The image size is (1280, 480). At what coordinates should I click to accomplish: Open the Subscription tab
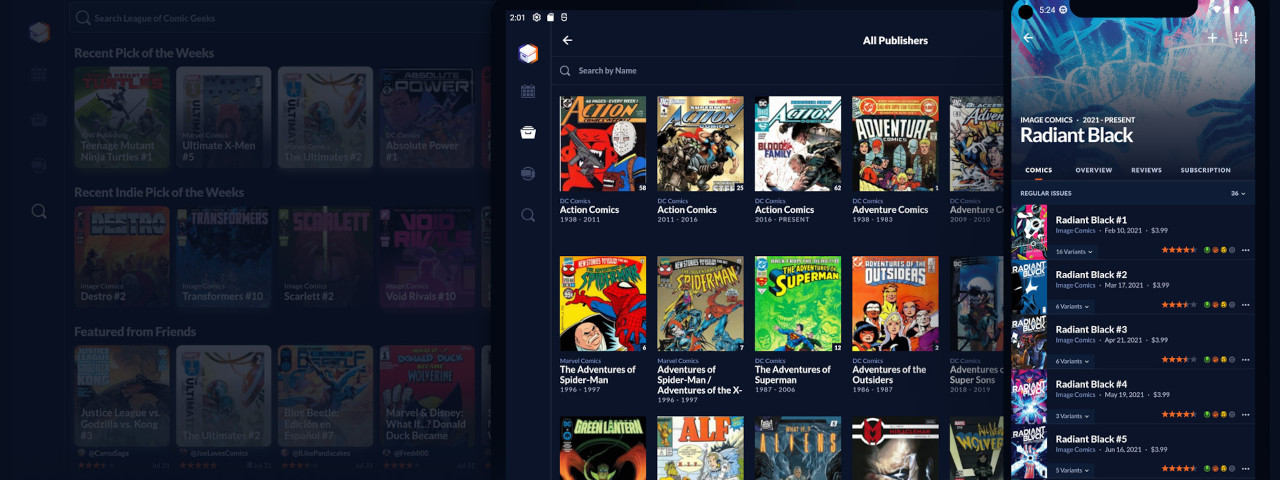coord(1205,170)
